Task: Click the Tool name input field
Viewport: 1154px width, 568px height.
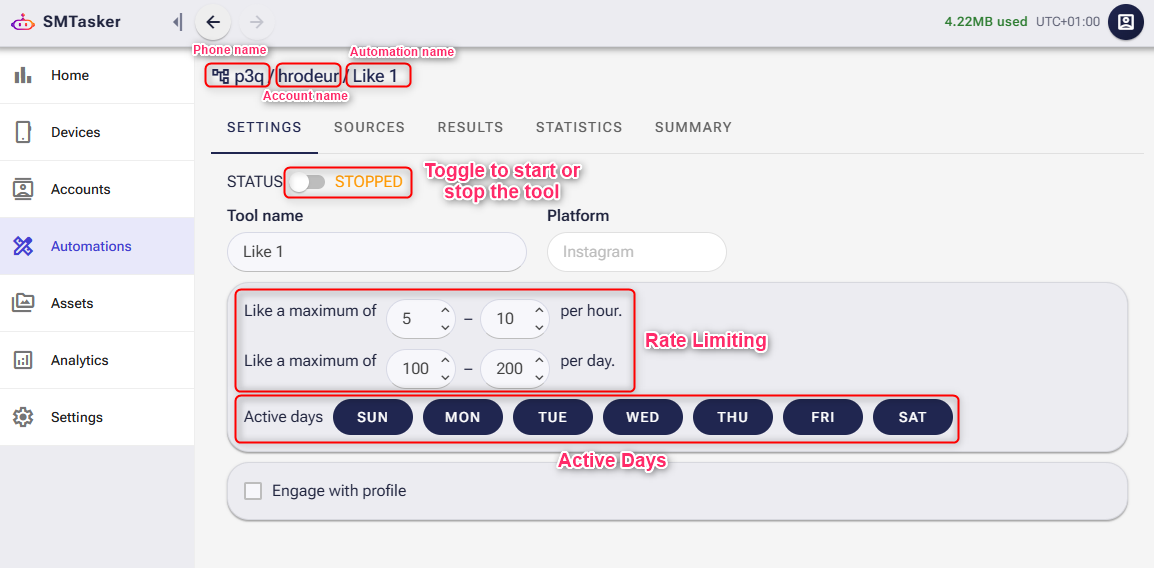Action: 376,252
